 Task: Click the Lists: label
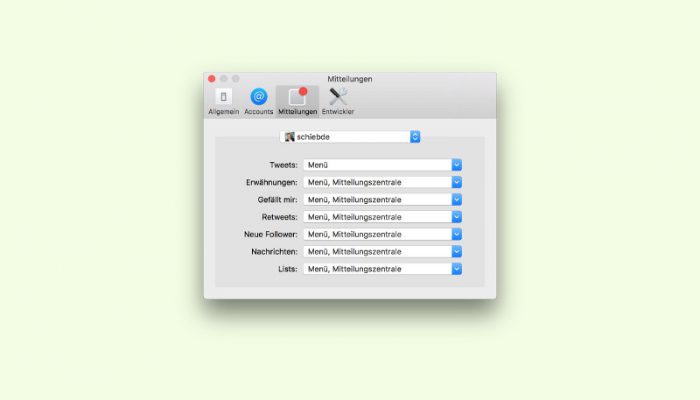click(288, 269)
